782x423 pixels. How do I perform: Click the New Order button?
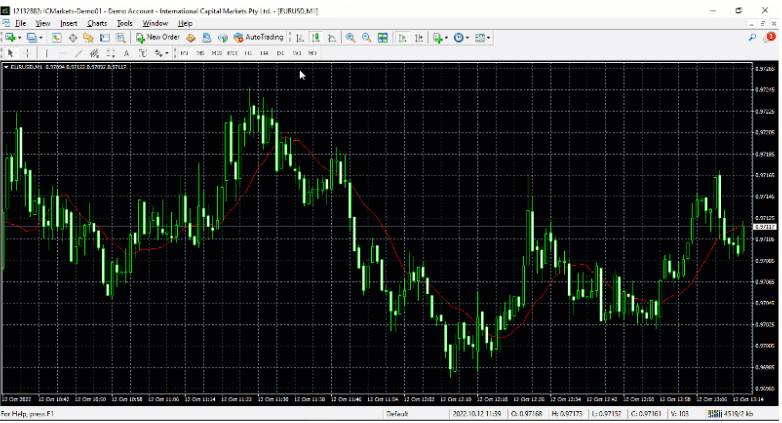click(158, 37)
